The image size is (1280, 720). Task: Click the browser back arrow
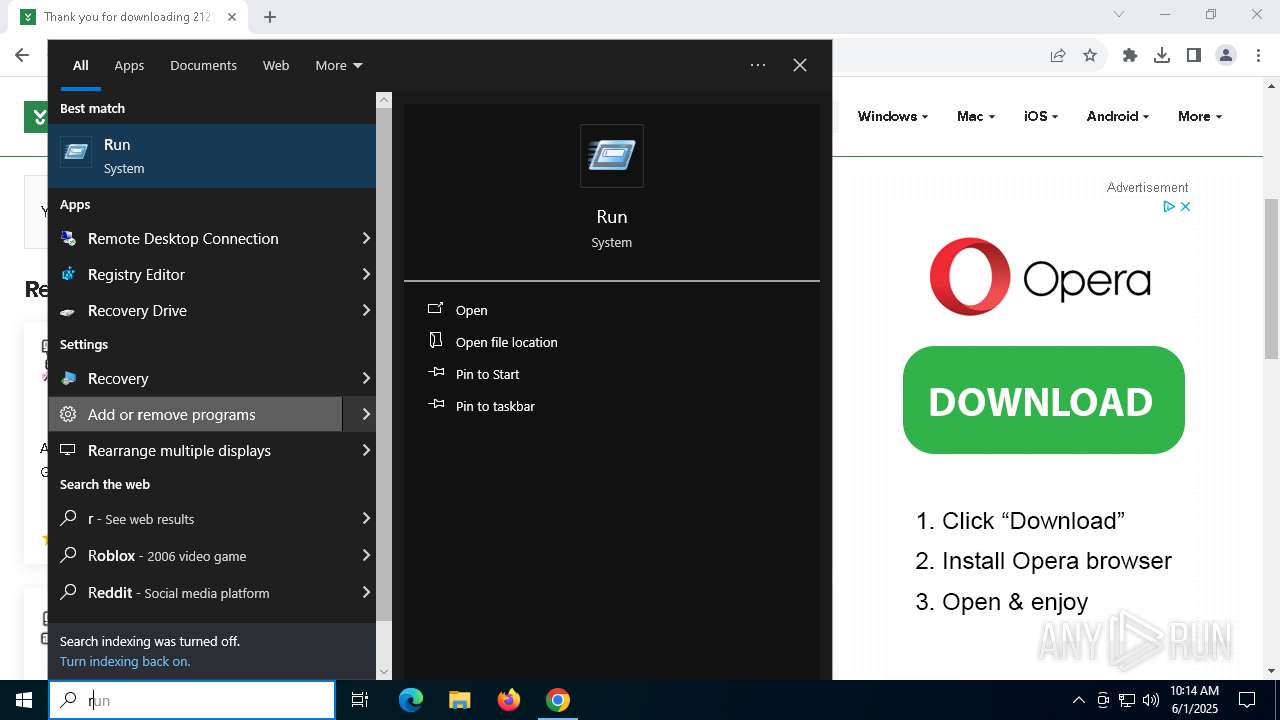pos(22,55)
